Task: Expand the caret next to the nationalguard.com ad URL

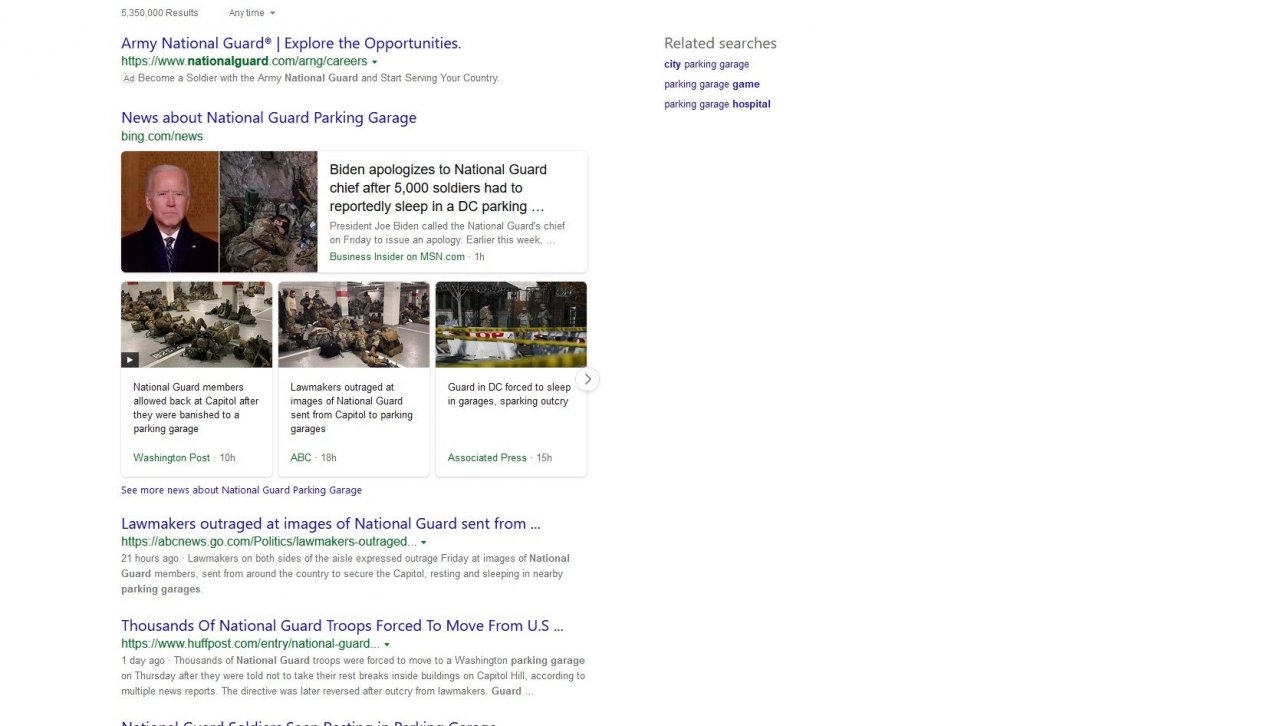Action: (375, 61)
